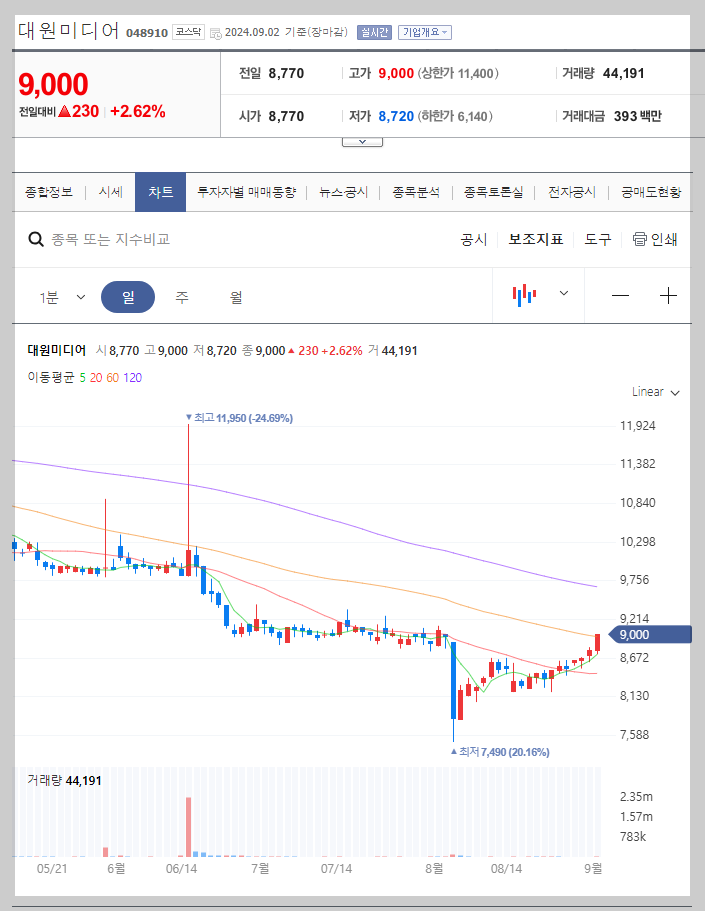Click the 공시 disclosure marker option
The height and width of the screenshot is (911, 705).
(472, 240)
